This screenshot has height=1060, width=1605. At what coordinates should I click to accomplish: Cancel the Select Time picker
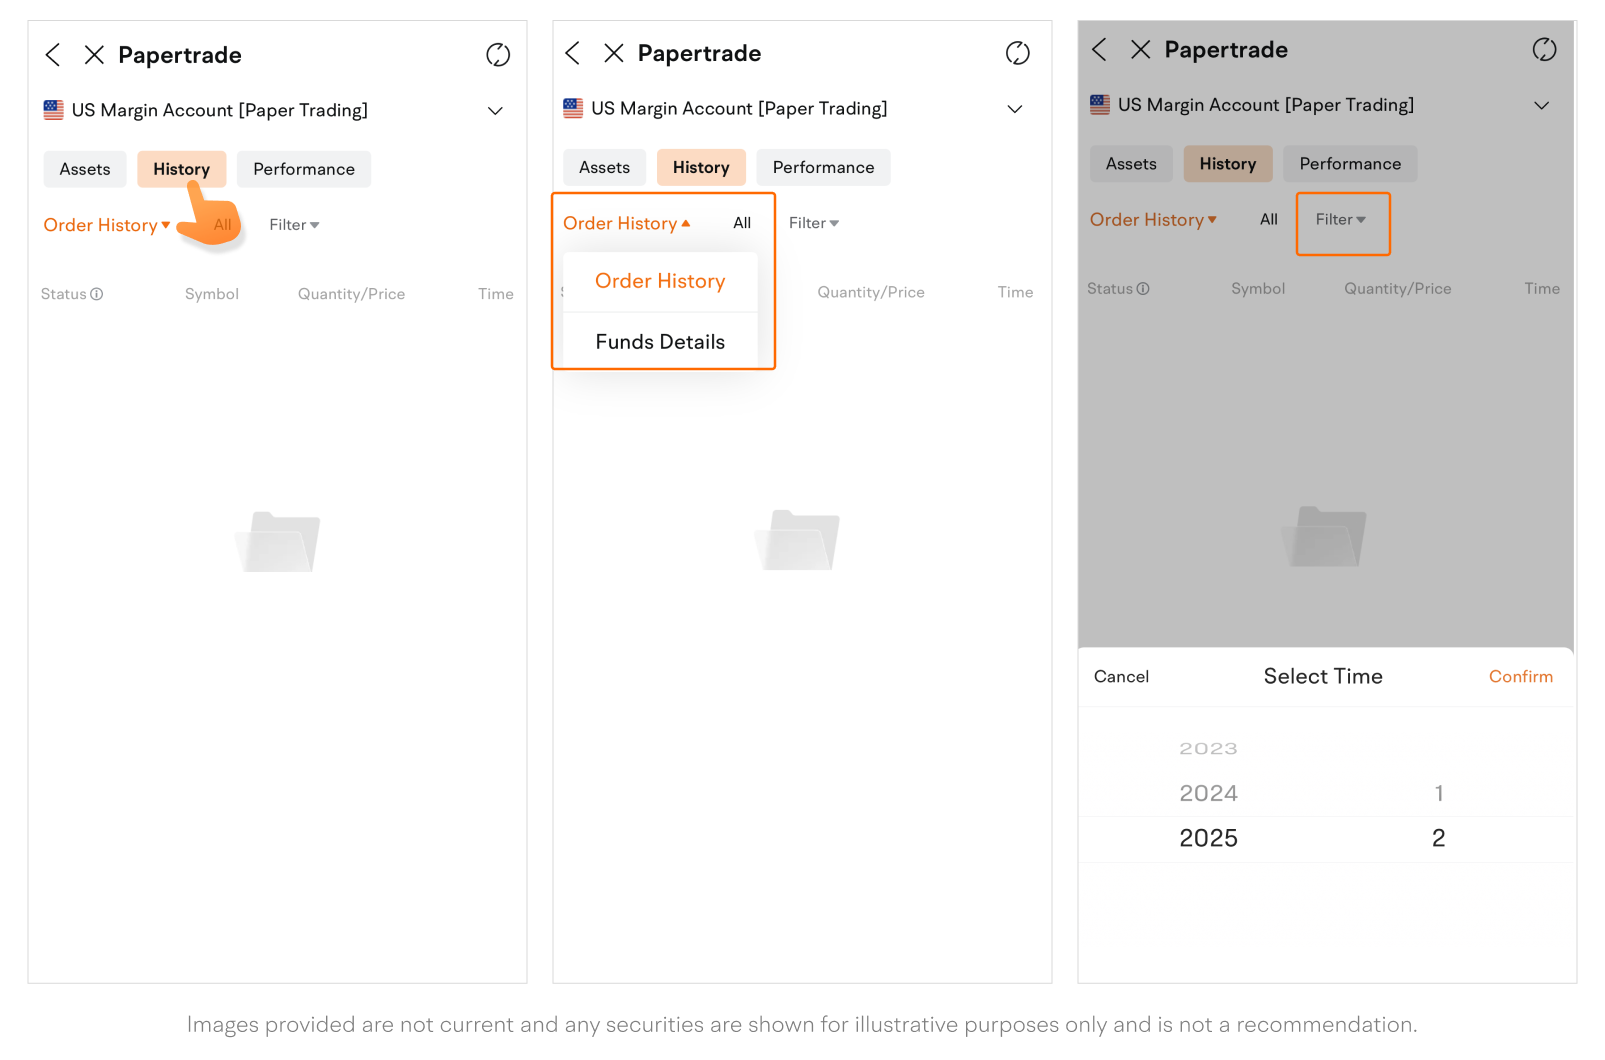pos(1121,677)
